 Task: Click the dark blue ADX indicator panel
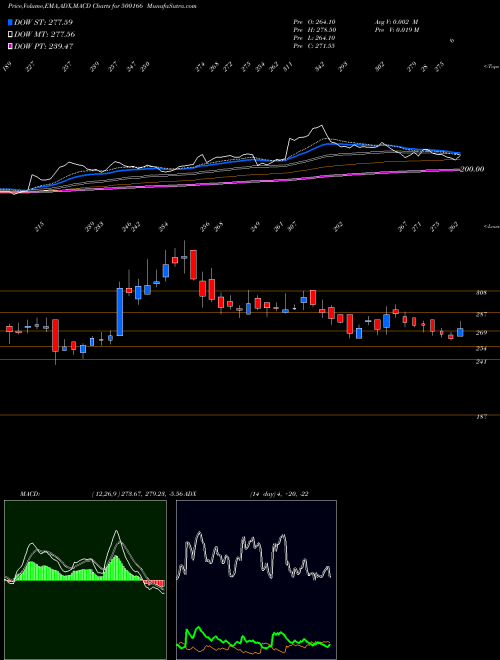pos(256,580)
